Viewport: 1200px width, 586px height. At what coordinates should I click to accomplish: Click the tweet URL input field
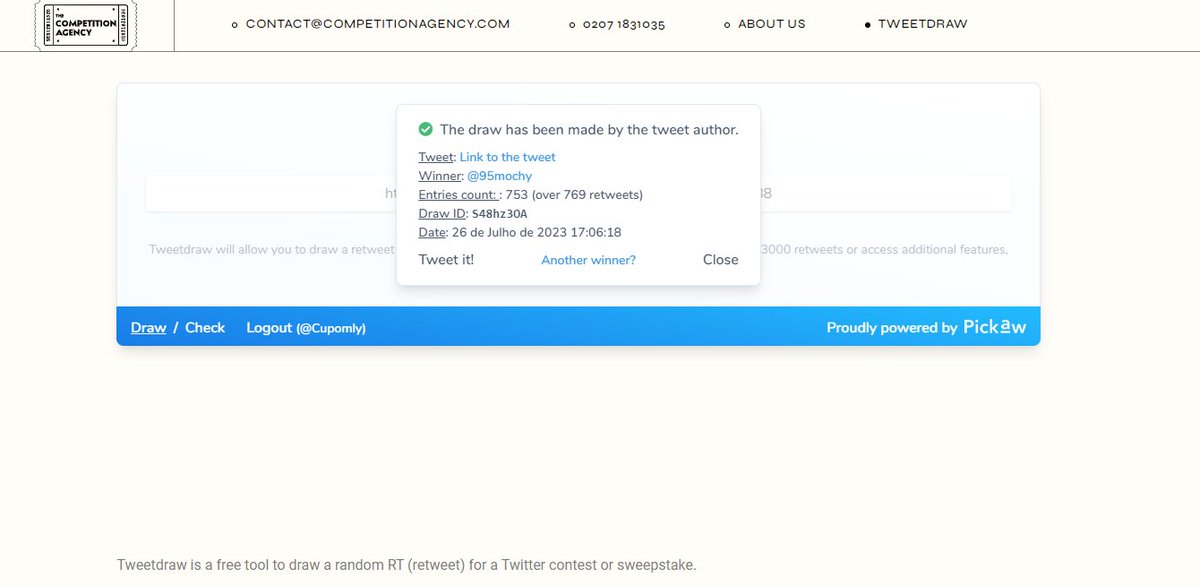click(x=578, y=194)
